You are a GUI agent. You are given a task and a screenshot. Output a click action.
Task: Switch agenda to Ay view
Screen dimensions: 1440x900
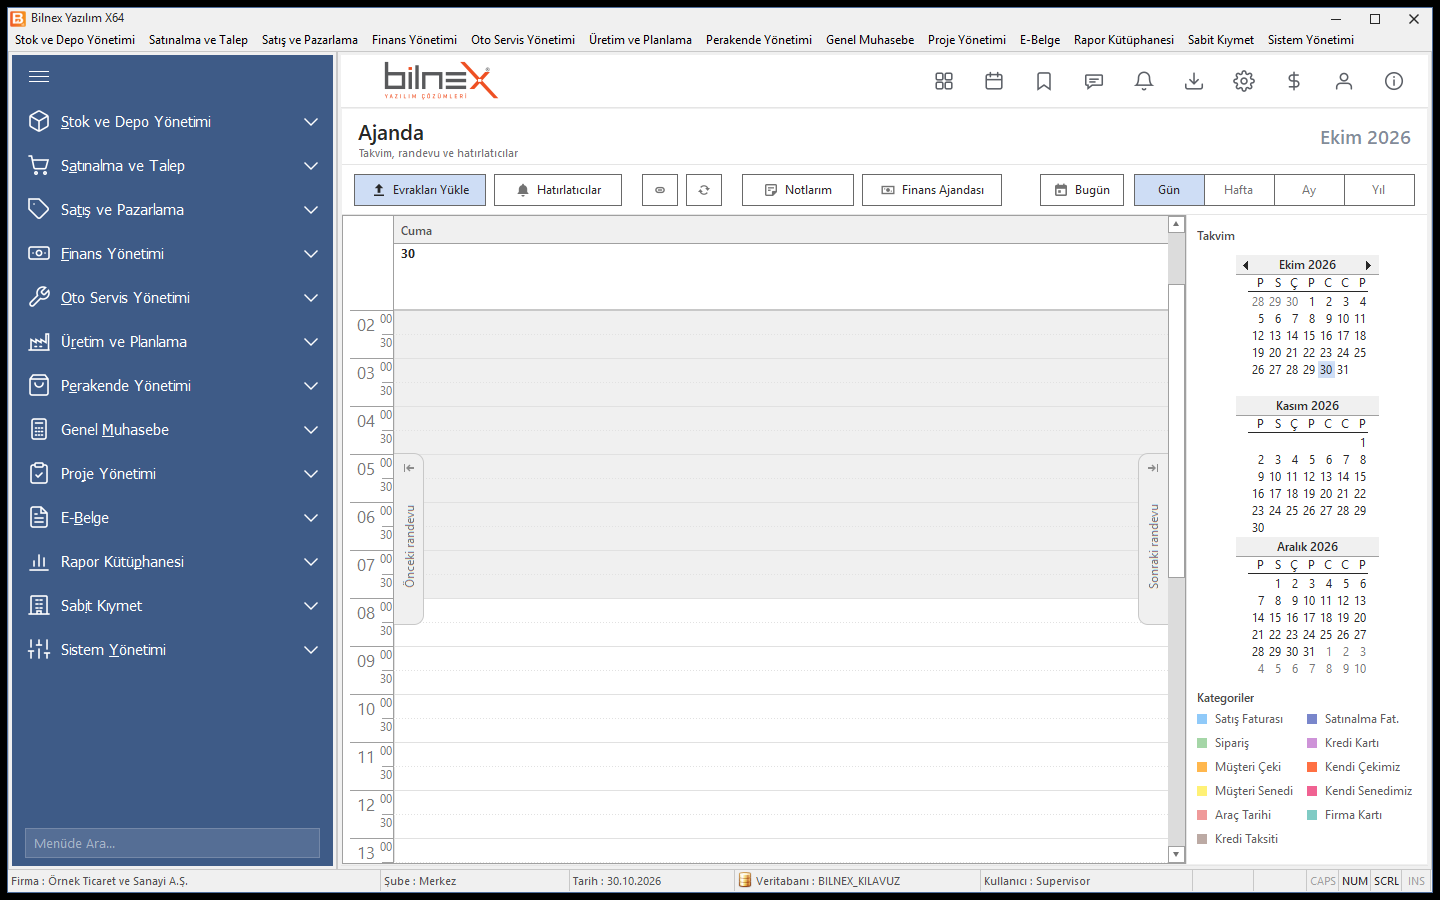[1309, 190]
